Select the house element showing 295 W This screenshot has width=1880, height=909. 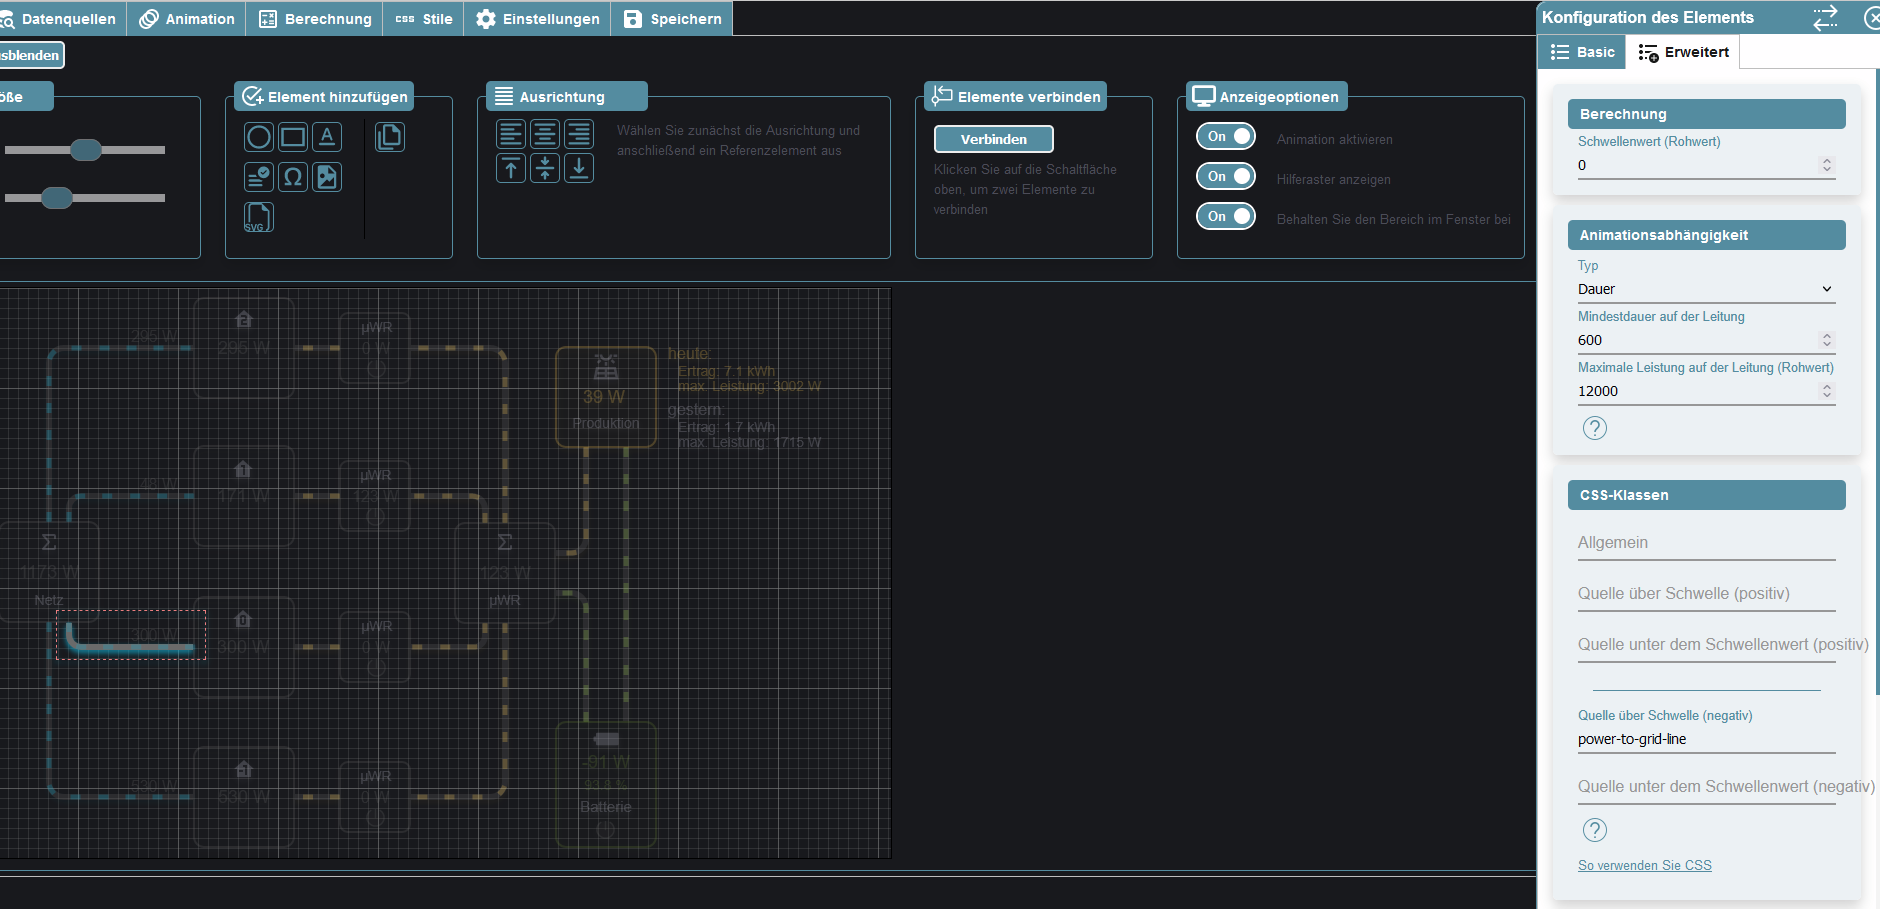point(244,347)
